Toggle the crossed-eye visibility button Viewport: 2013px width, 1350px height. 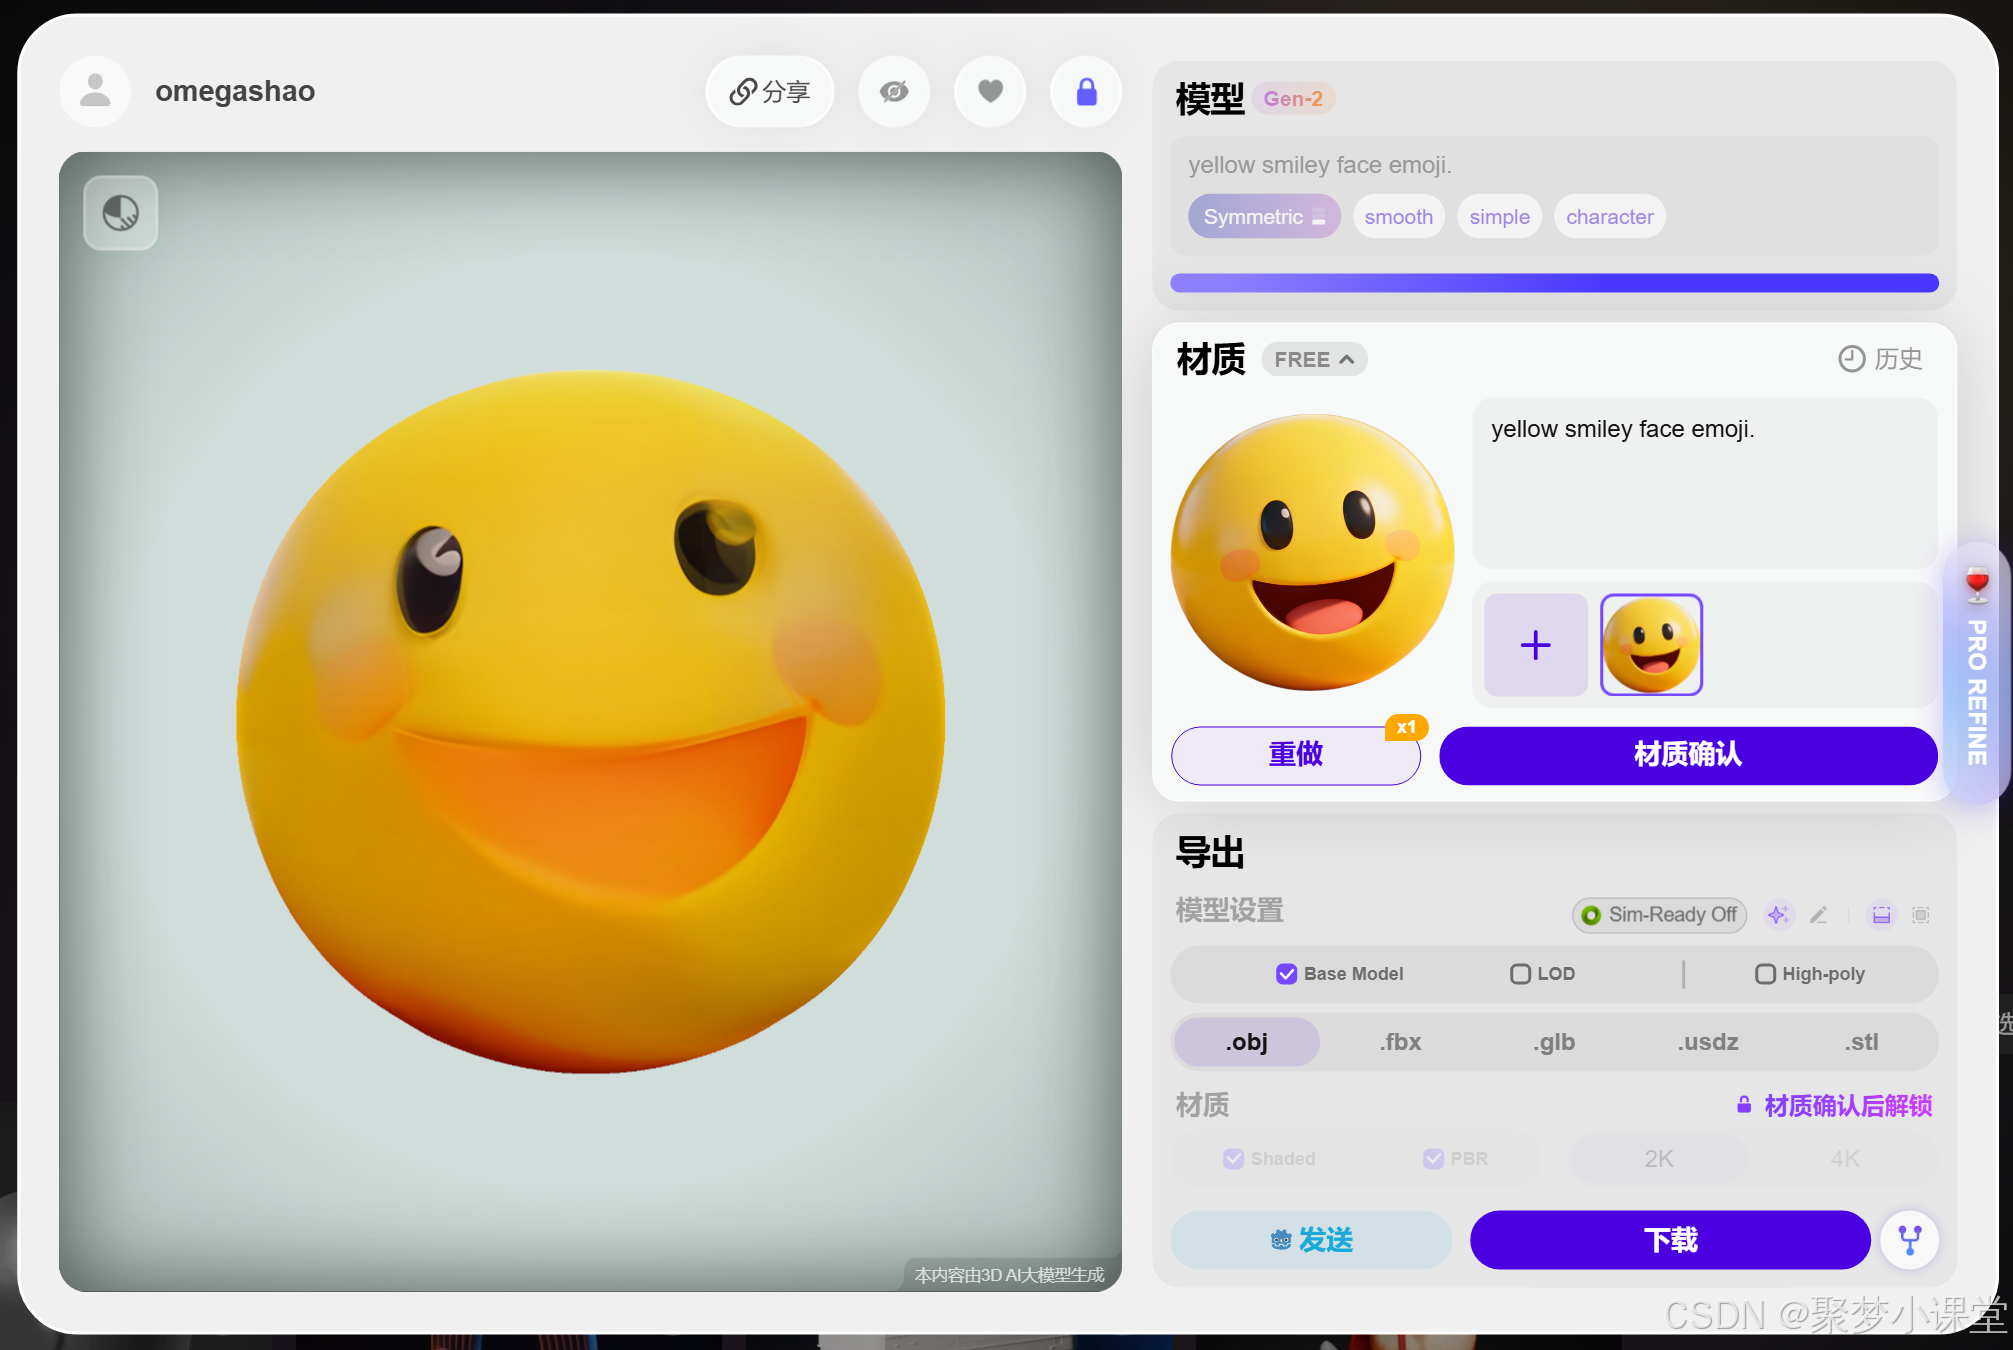pos(894,92)
